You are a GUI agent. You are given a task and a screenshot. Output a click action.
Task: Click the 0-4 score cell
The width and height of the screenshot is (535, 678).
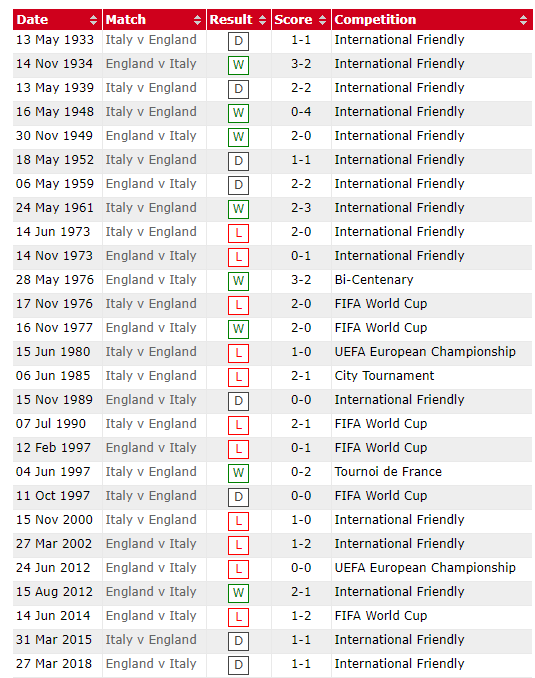click(301, 112)
